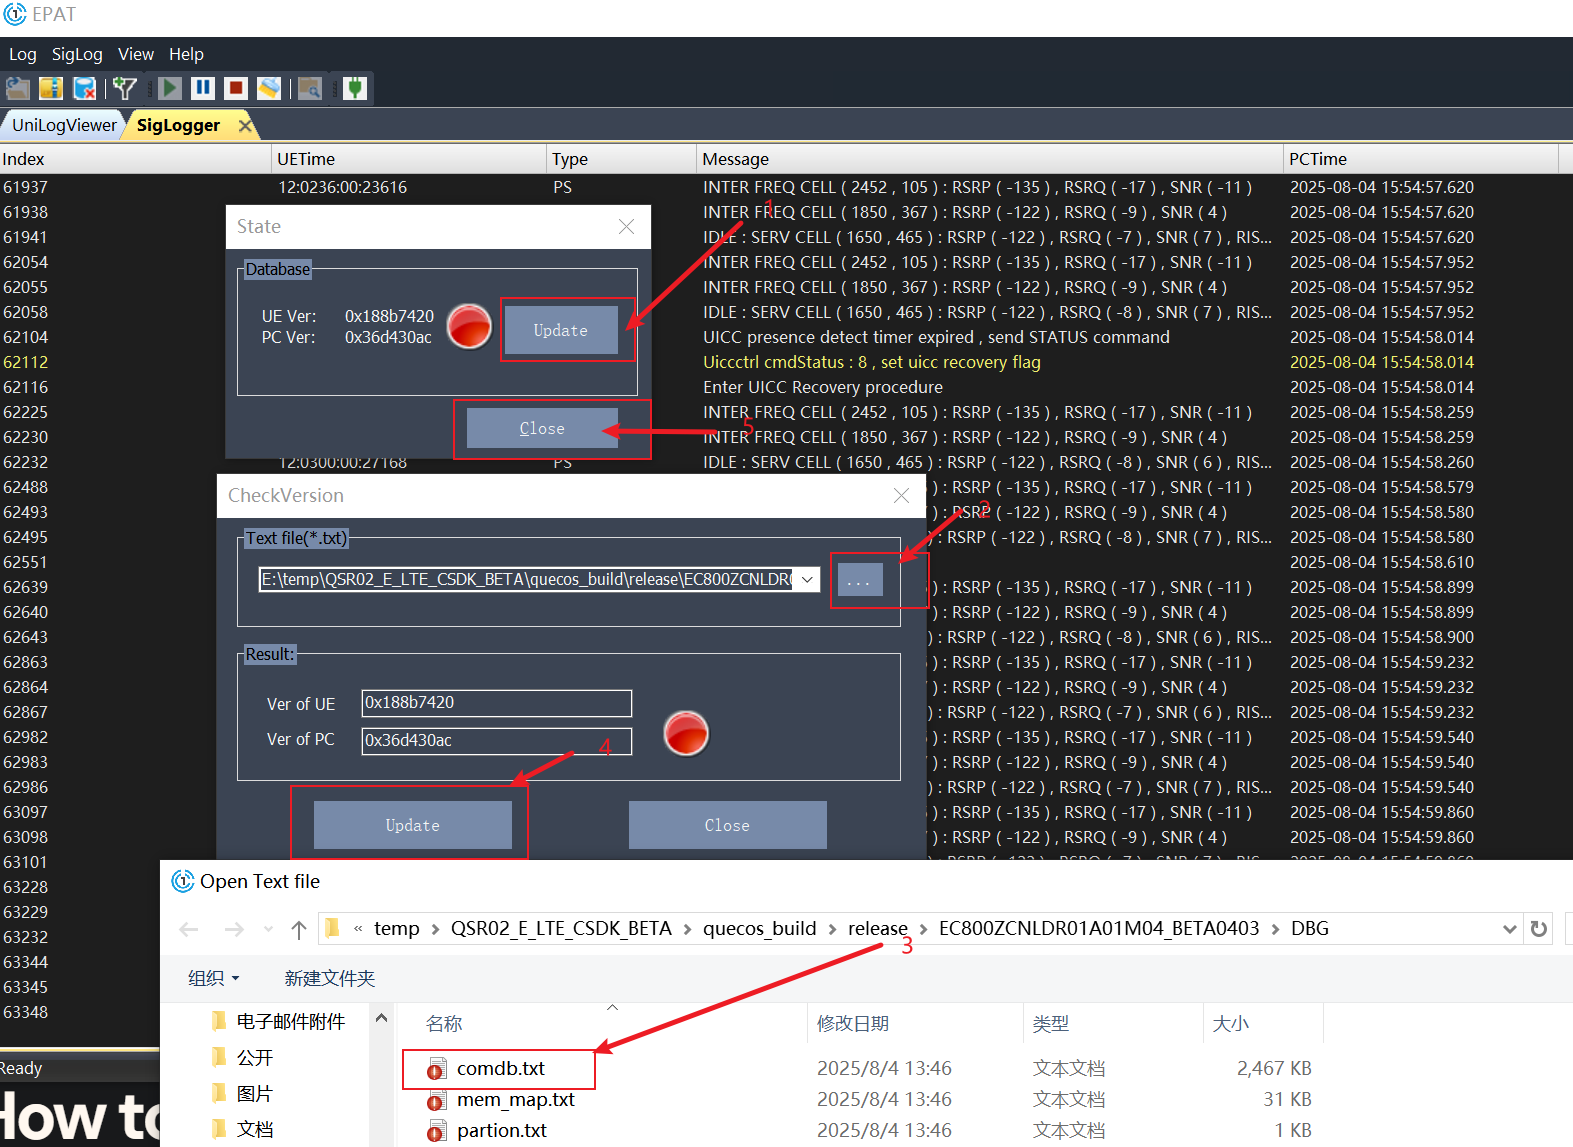Viewport: 1573px width, 1147px height.
Task: Go up one folder level in file dialog
Action: [x=298, y=929]
